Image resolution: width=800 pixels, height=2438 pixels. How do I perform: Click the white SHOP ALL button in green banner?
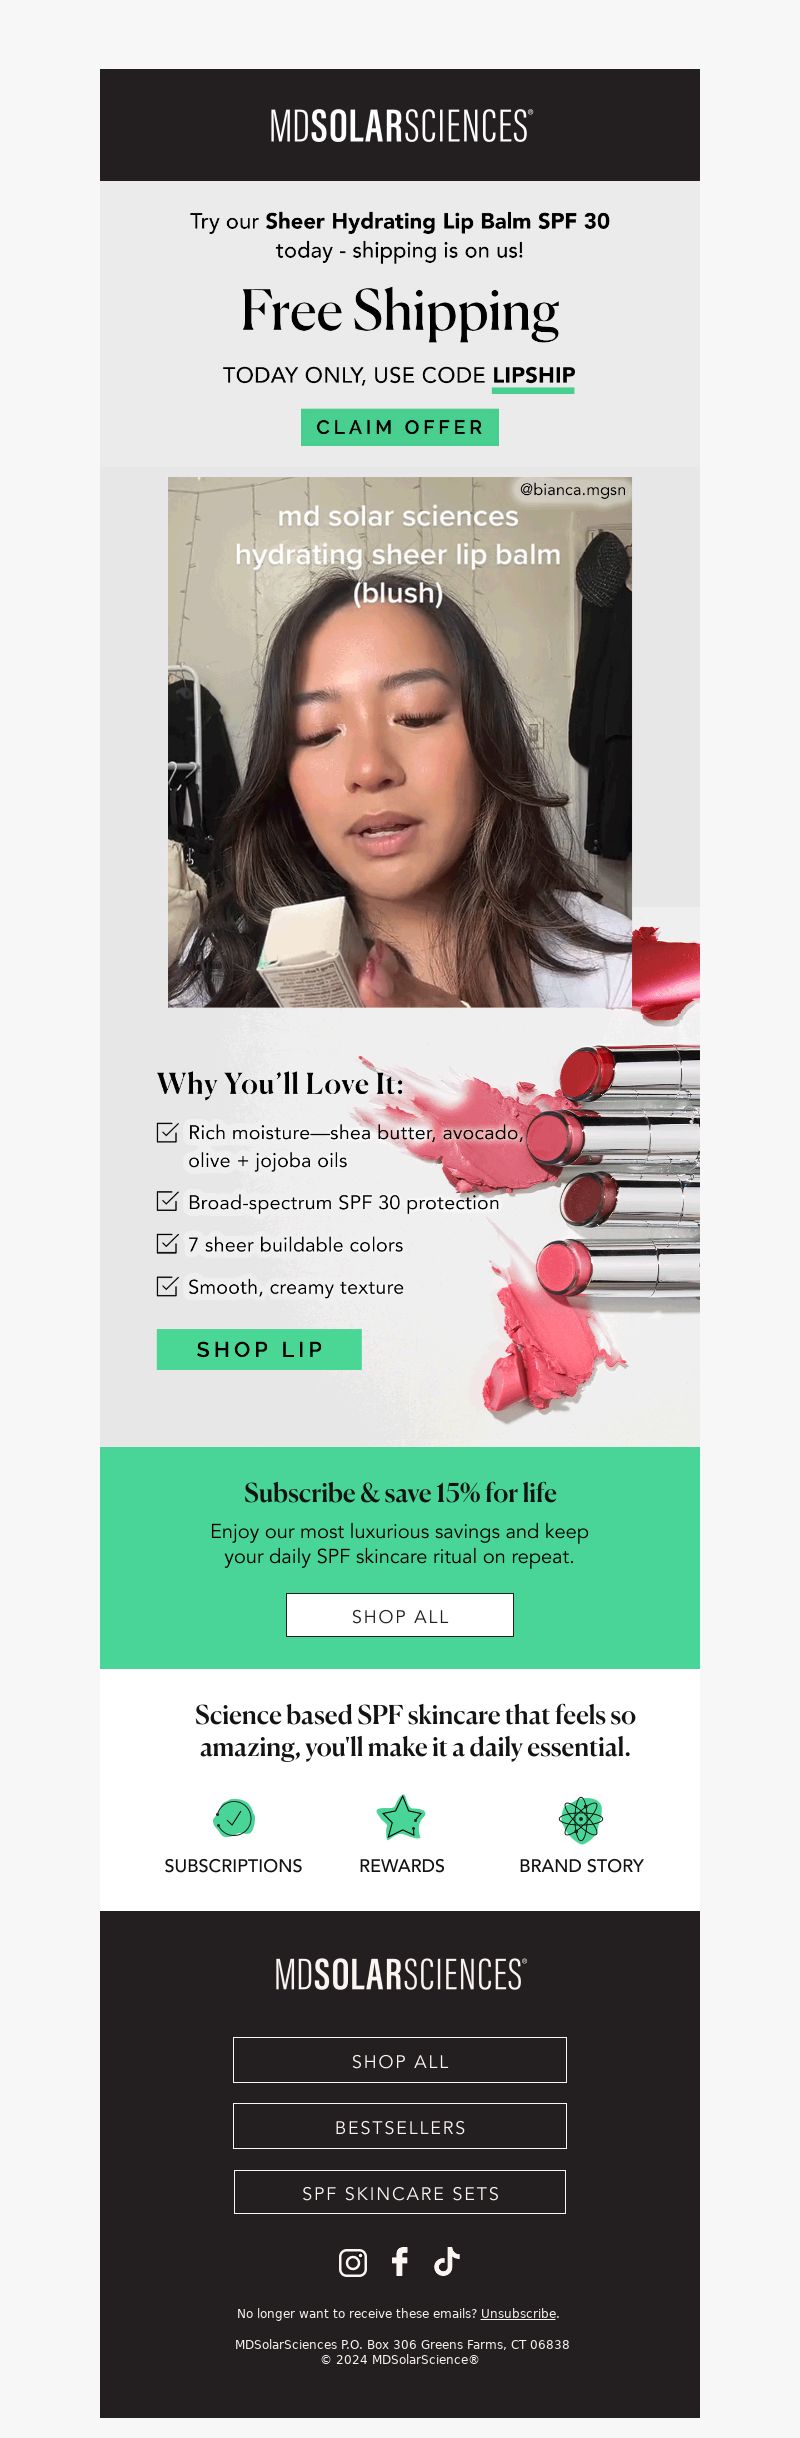400,1615
